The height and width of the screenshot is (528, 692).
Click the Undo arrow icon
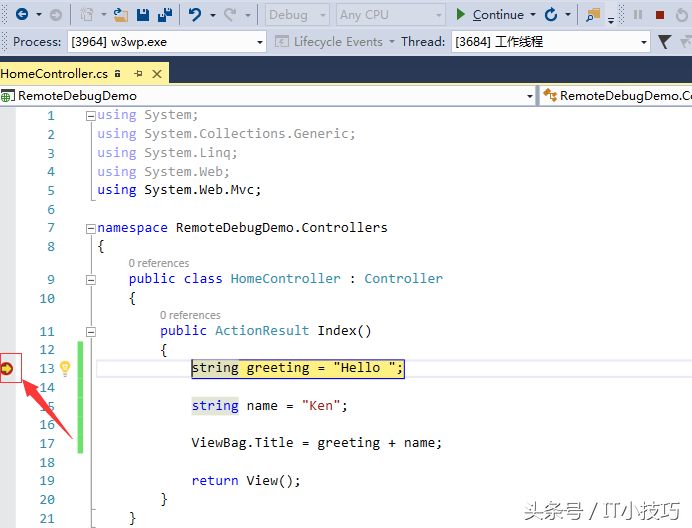pyautogui.click(x=195, y=15)
